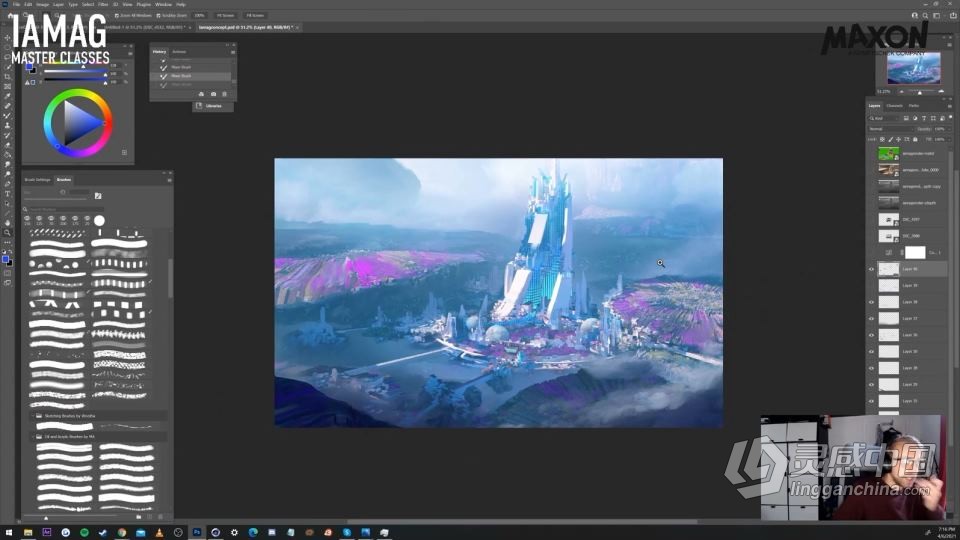Open the Filter menu
Image resolution: width=960 pixels, height=540 pixels.
coord(103,4)
